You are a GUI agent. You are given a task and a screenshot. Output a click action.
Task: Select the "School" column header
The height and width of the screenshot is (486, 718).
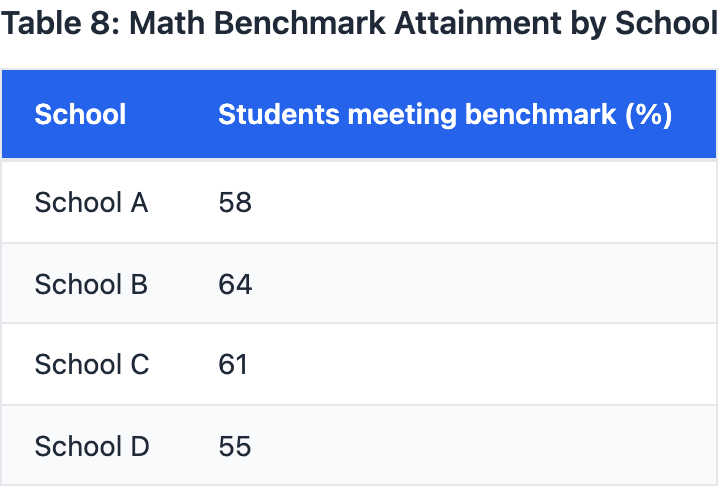pyautogui.click(x=80, y=114)
